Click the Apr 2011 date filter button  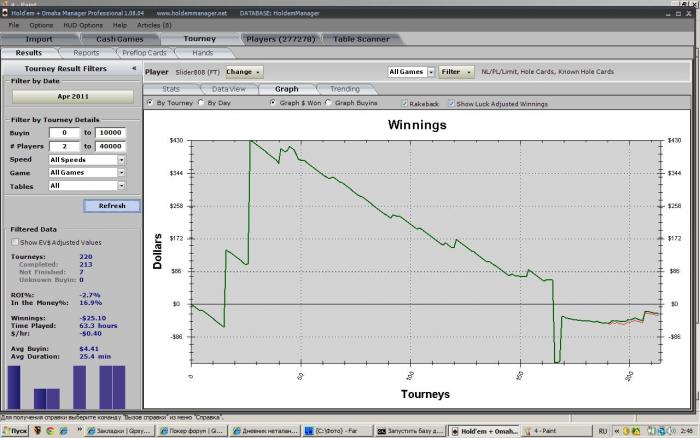(73, 96)
